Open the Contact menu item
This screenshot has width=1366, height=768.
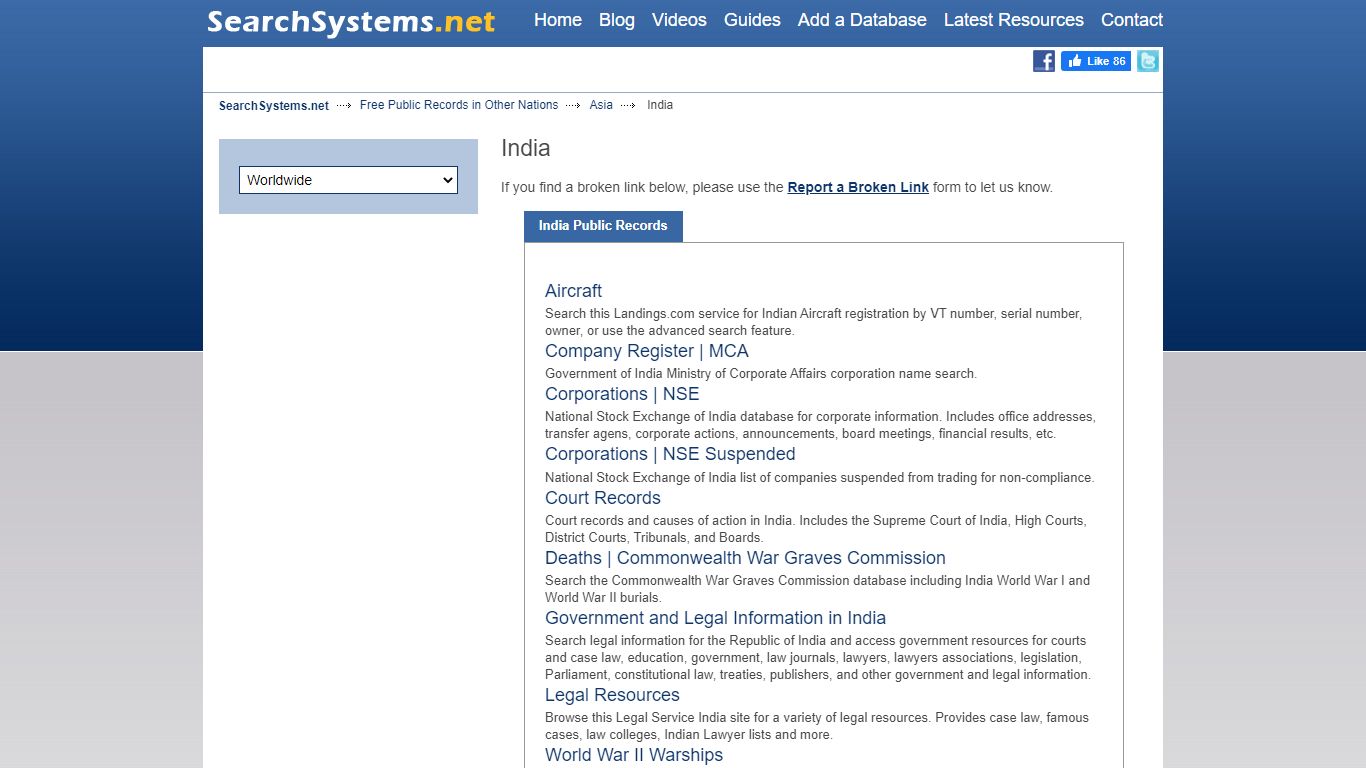[1132, 20]
